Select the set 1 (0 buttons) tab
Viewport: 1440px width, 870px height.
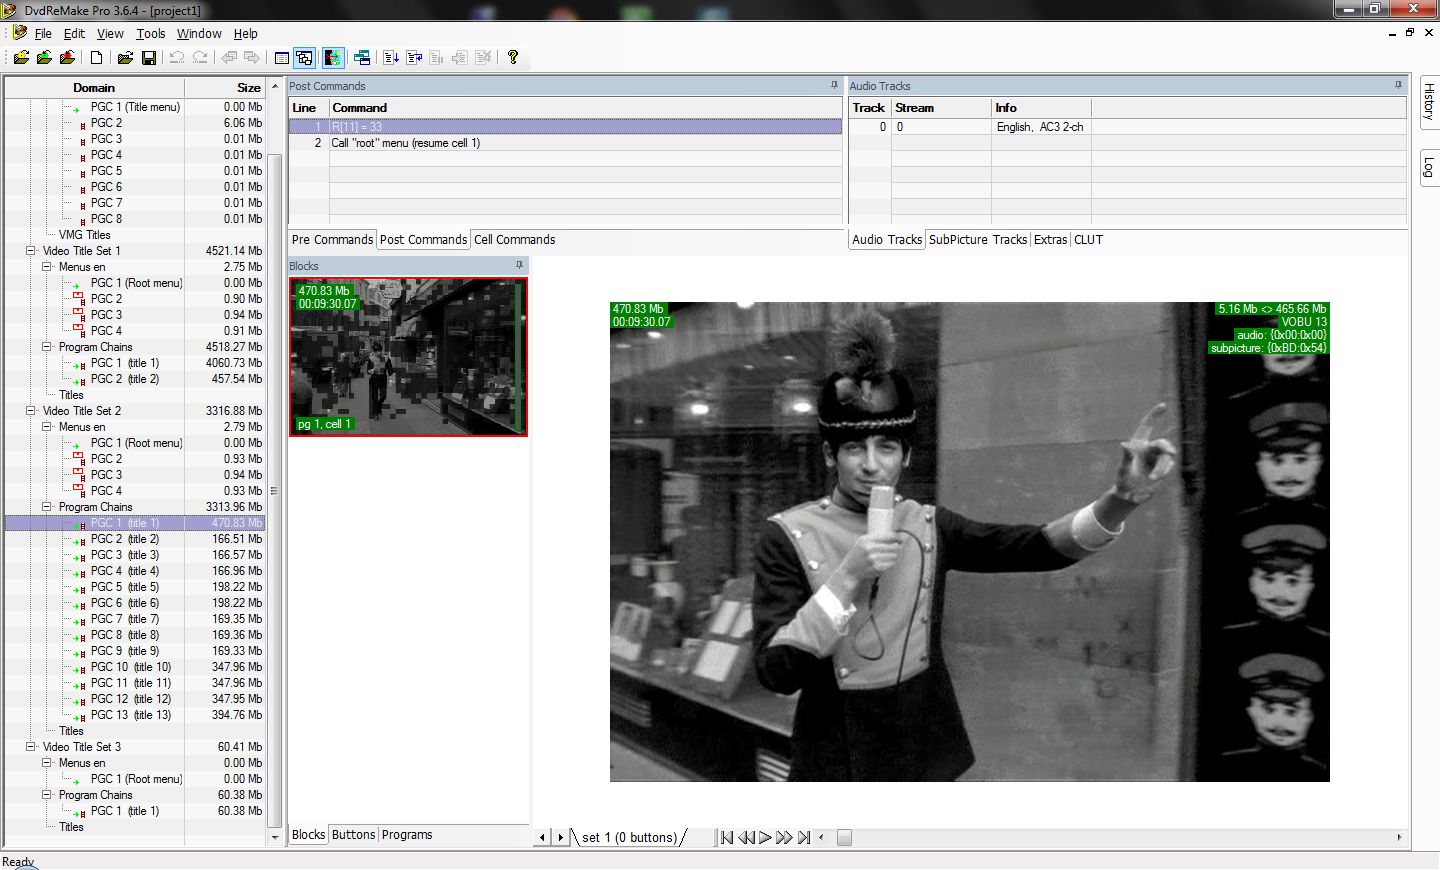pos(630,838)
